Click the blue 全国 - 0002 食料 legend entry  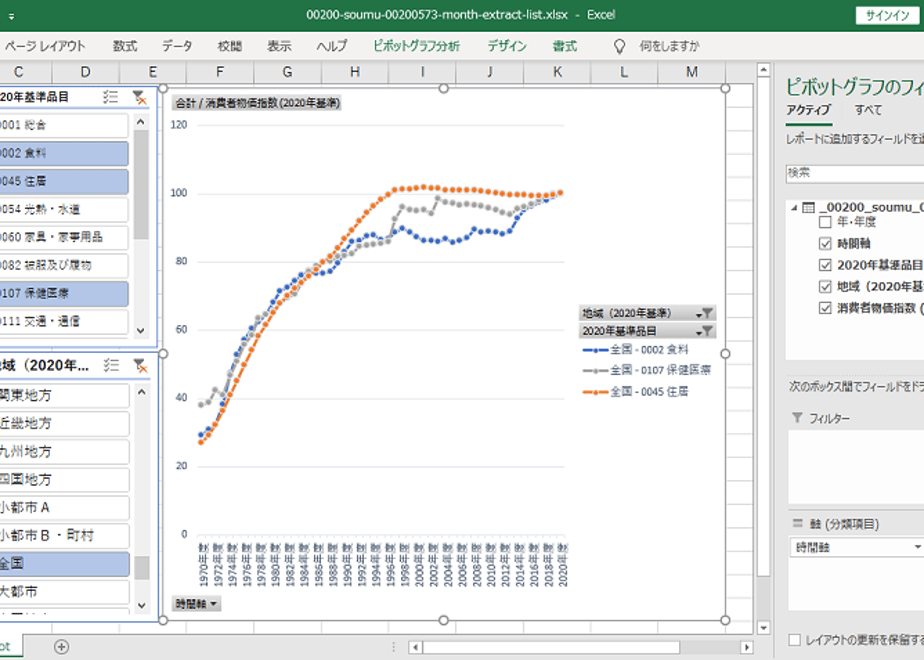pyautogui.click(x=635, y=349)
